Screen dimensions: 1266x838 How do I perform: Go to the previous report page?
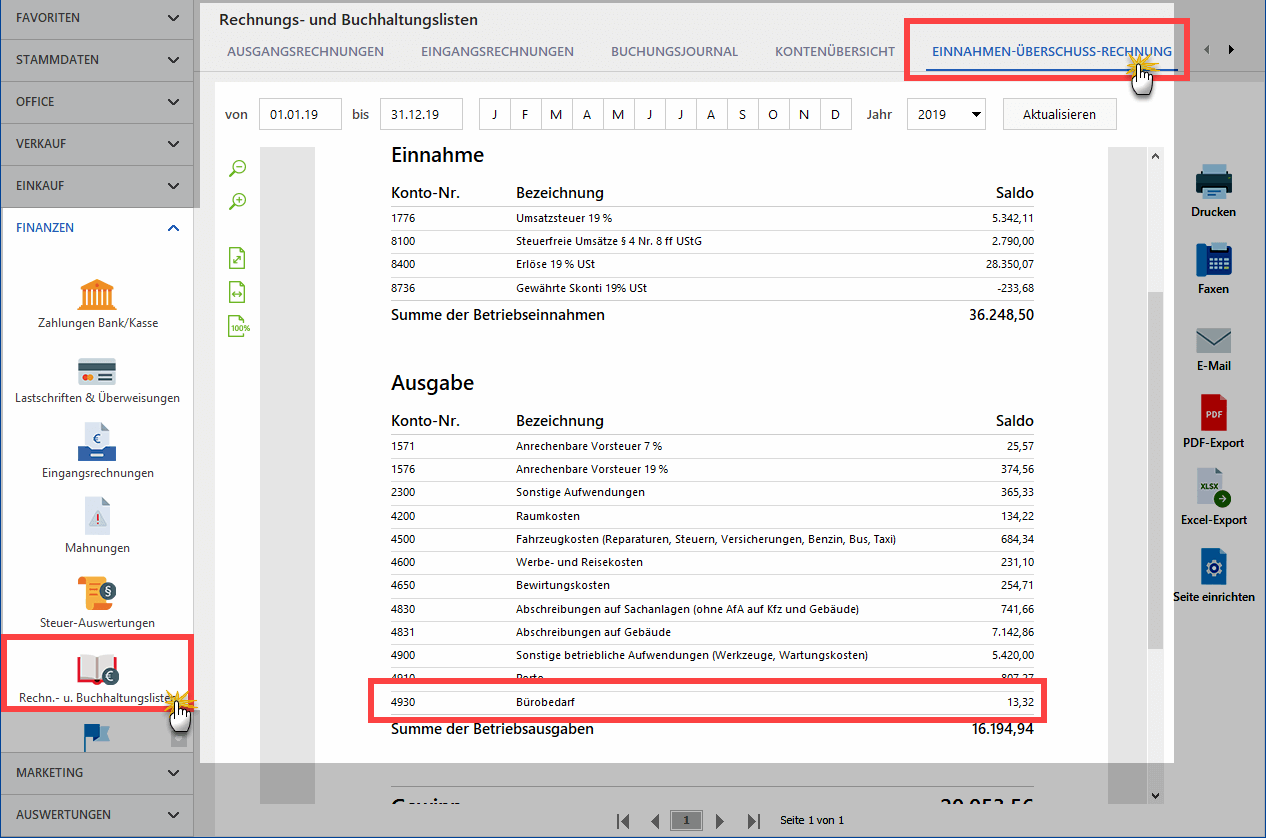655,821
